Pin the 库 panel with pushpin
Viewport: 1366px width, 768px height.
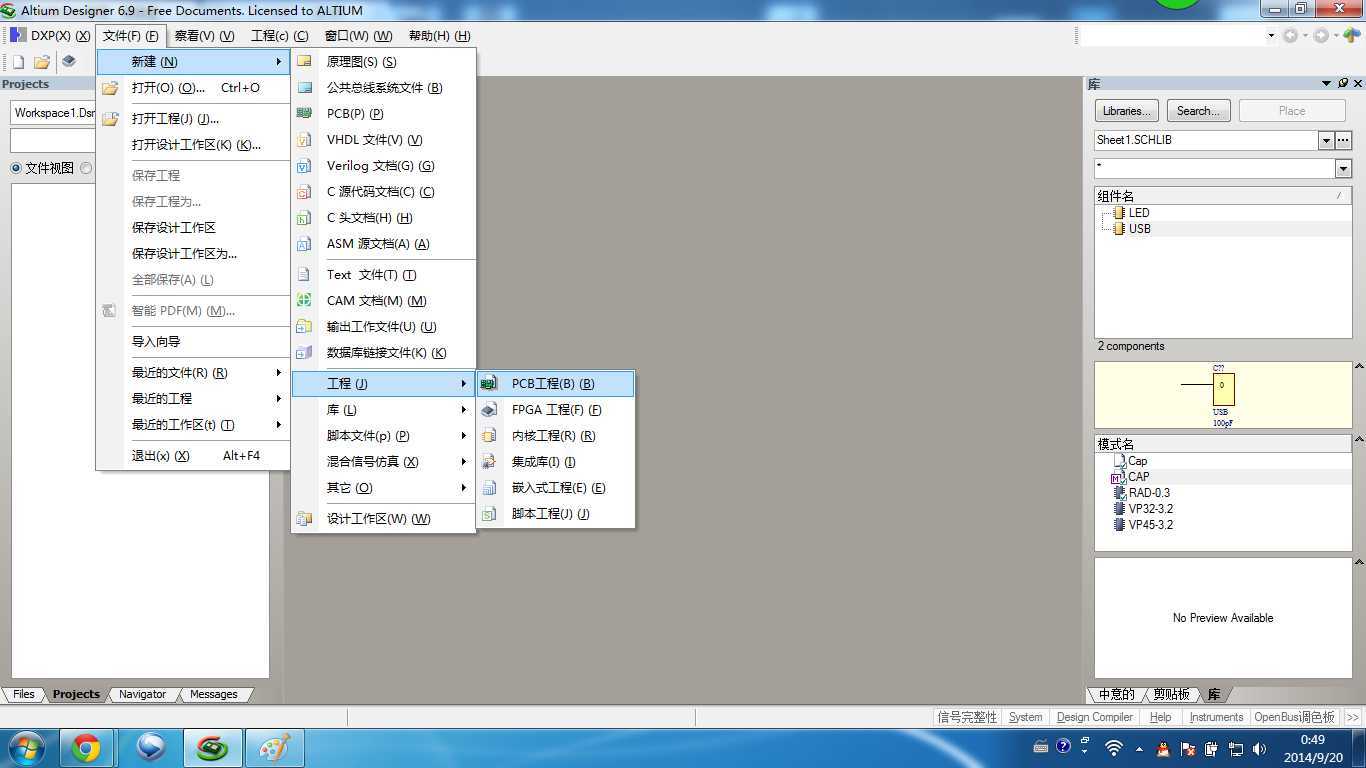[x=1343, y=84]
